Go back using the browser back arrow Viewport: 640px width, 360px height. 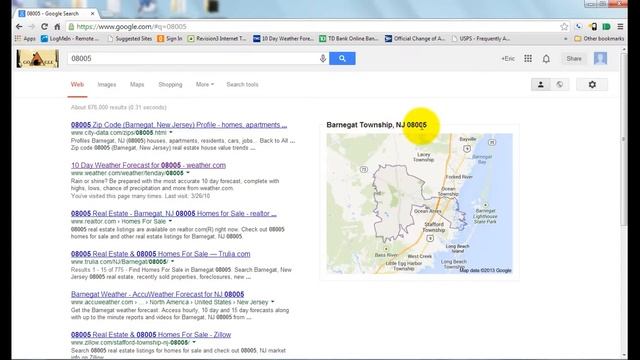pyautogui.click(x=19, y=27)
